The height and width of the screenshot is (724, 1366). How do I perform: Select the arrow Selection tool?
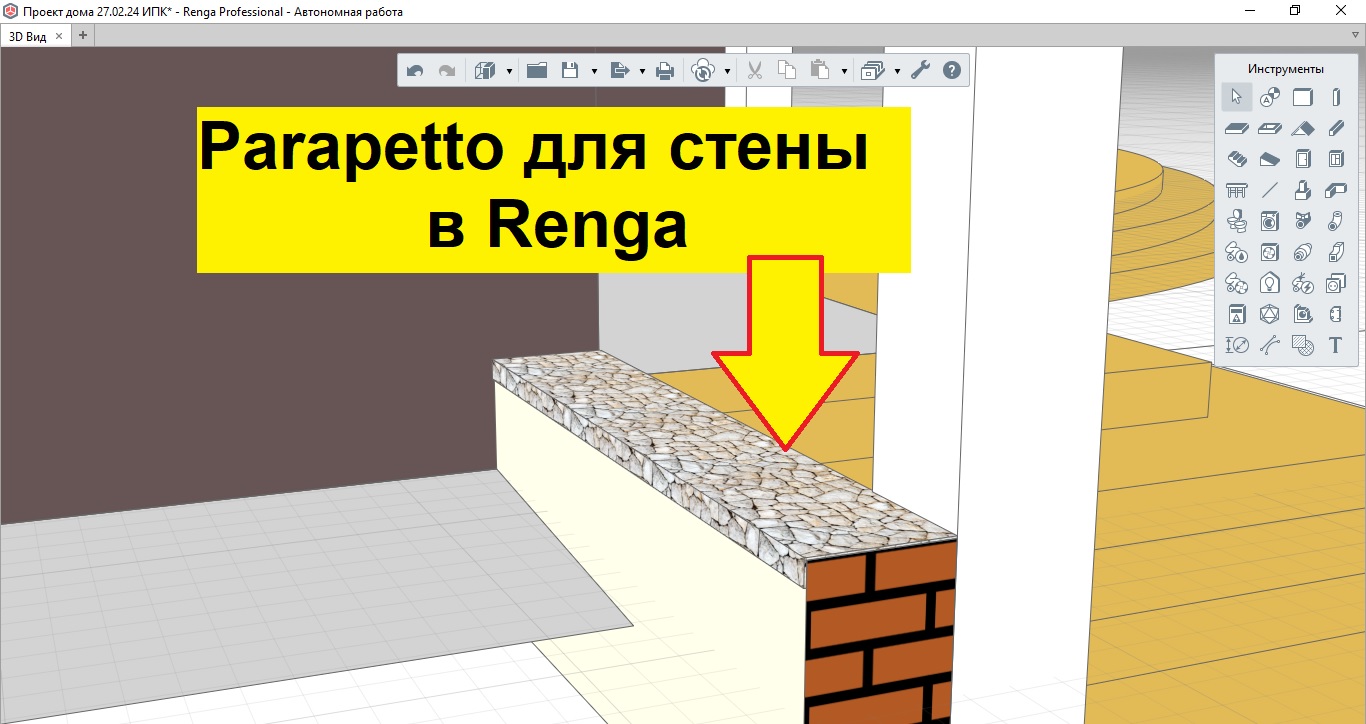(1237, 97)
